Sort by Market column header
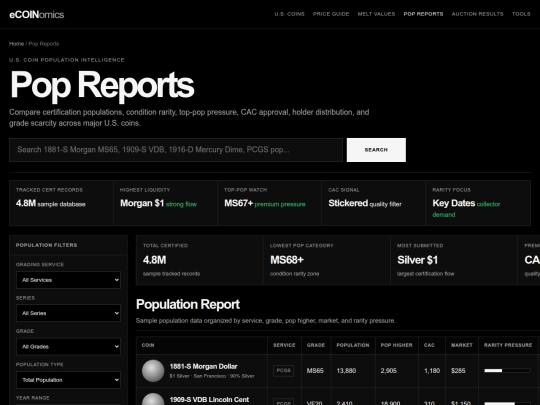This screenshot has width=540, height=405. click(462, 345)
